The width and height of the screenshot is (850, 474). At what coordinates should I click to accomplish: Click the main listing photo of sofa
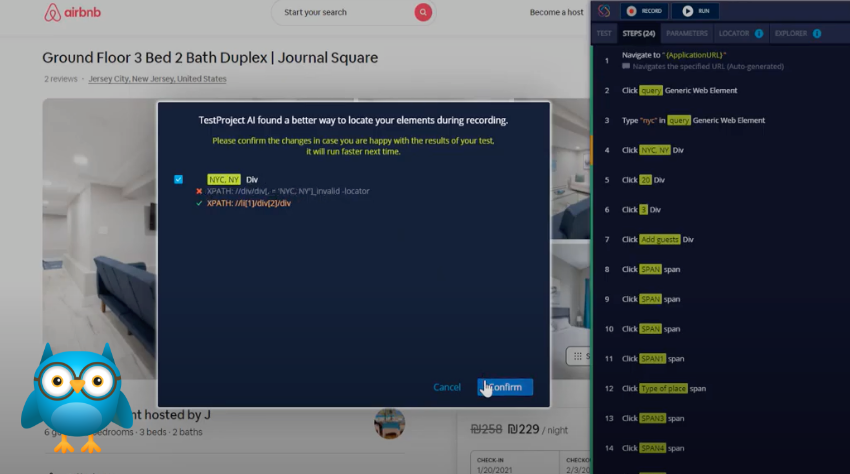point(100,239)
